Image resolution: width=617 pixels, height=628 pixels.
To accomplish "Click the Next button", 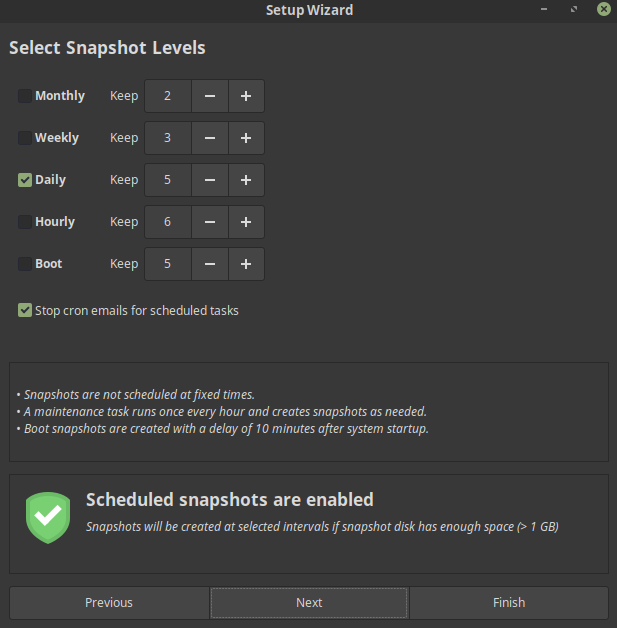I will point(309,603).
